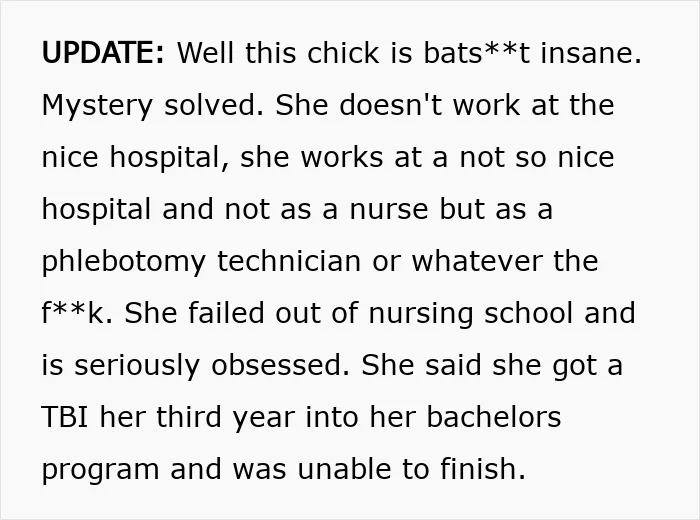Click the word 'nursing' before school

tap(421, 314)
